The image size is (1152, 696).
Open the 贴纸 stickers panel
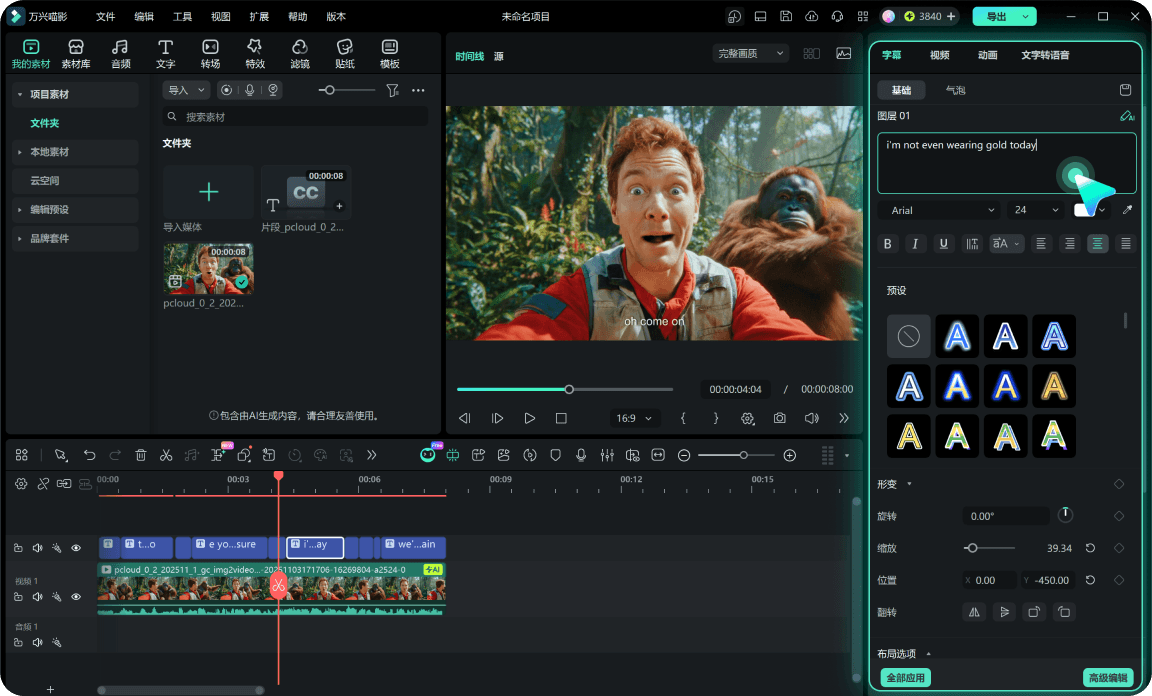coord(345,54)
